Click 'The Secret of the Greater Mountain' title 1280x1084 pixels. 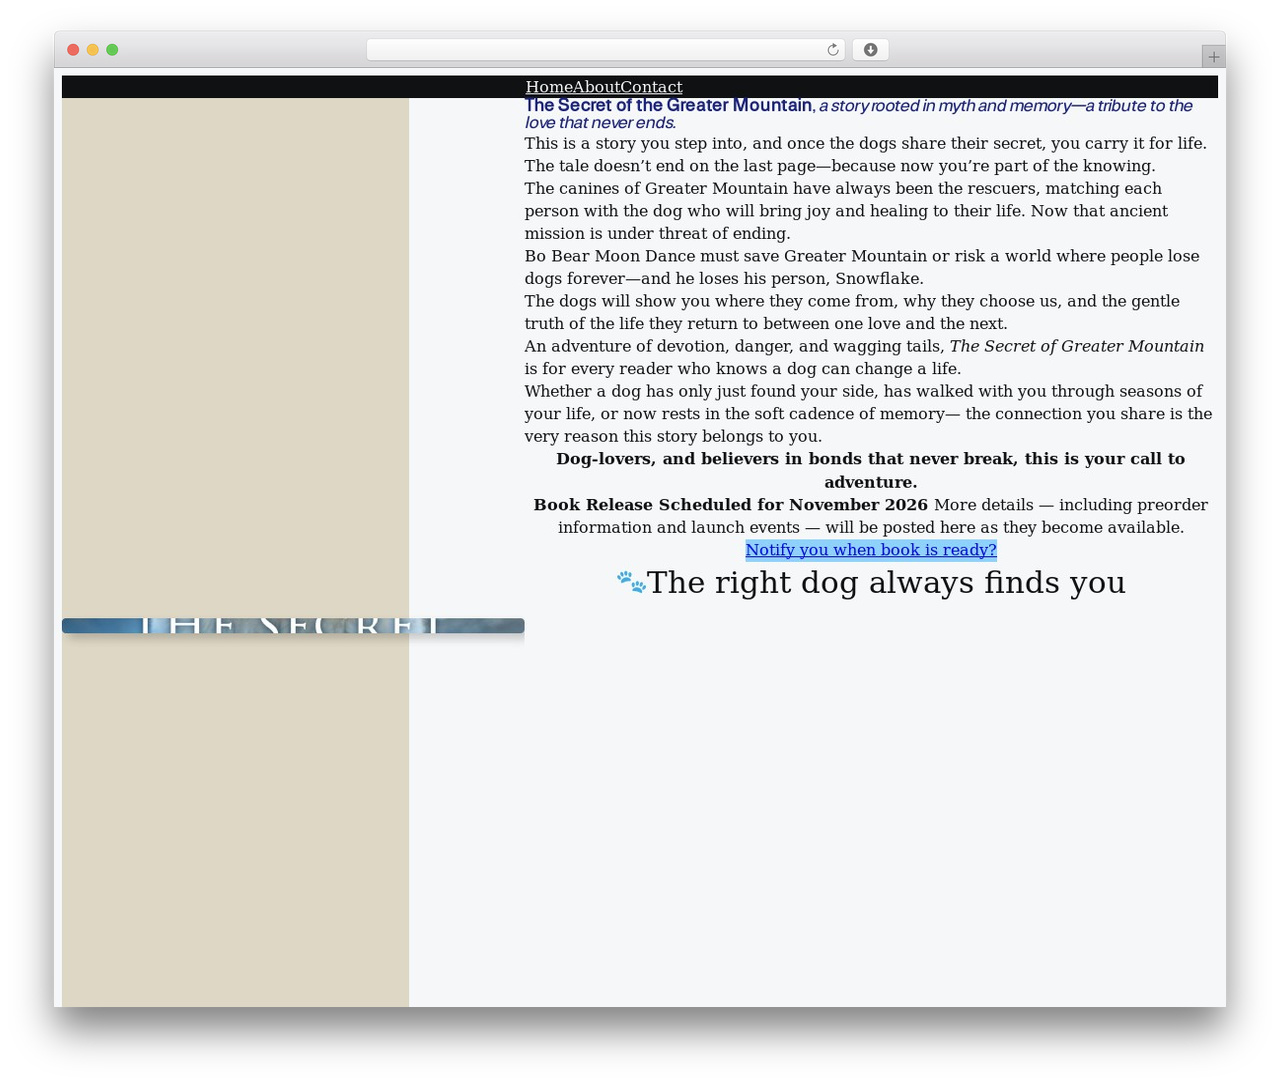[668, 105]
